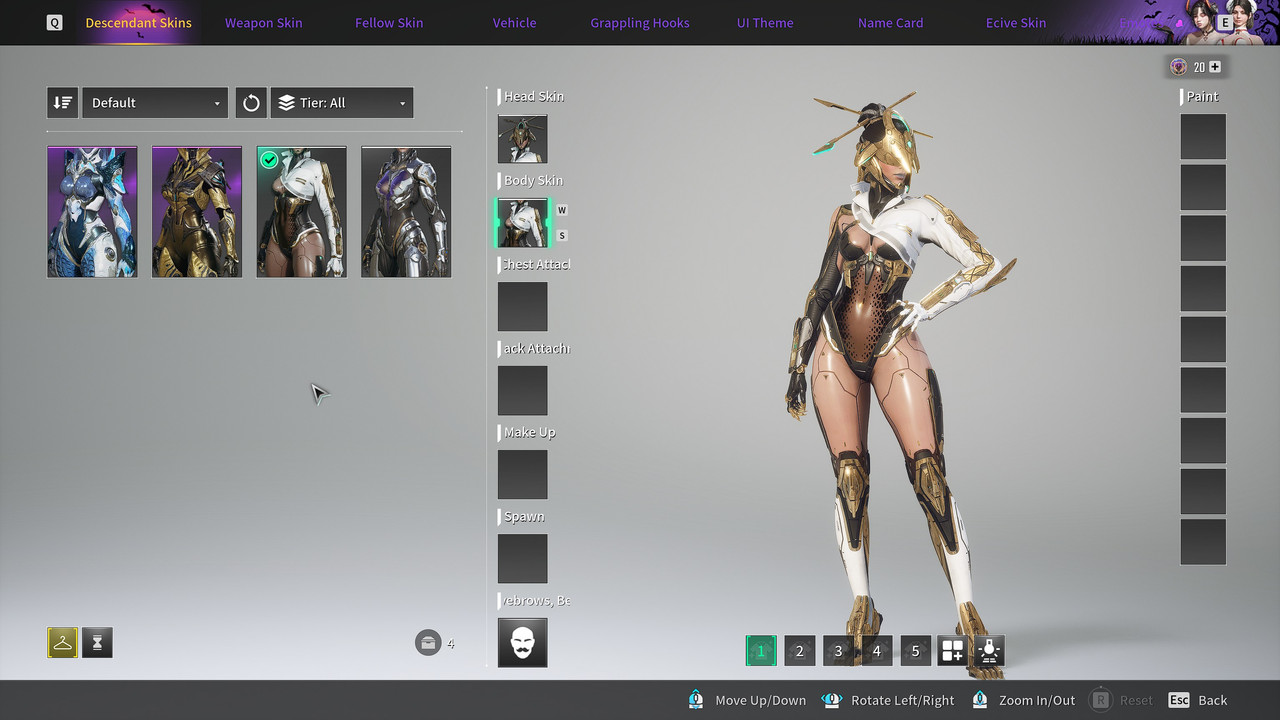Click the empty Back Attachment slot

tap(523, 391)
